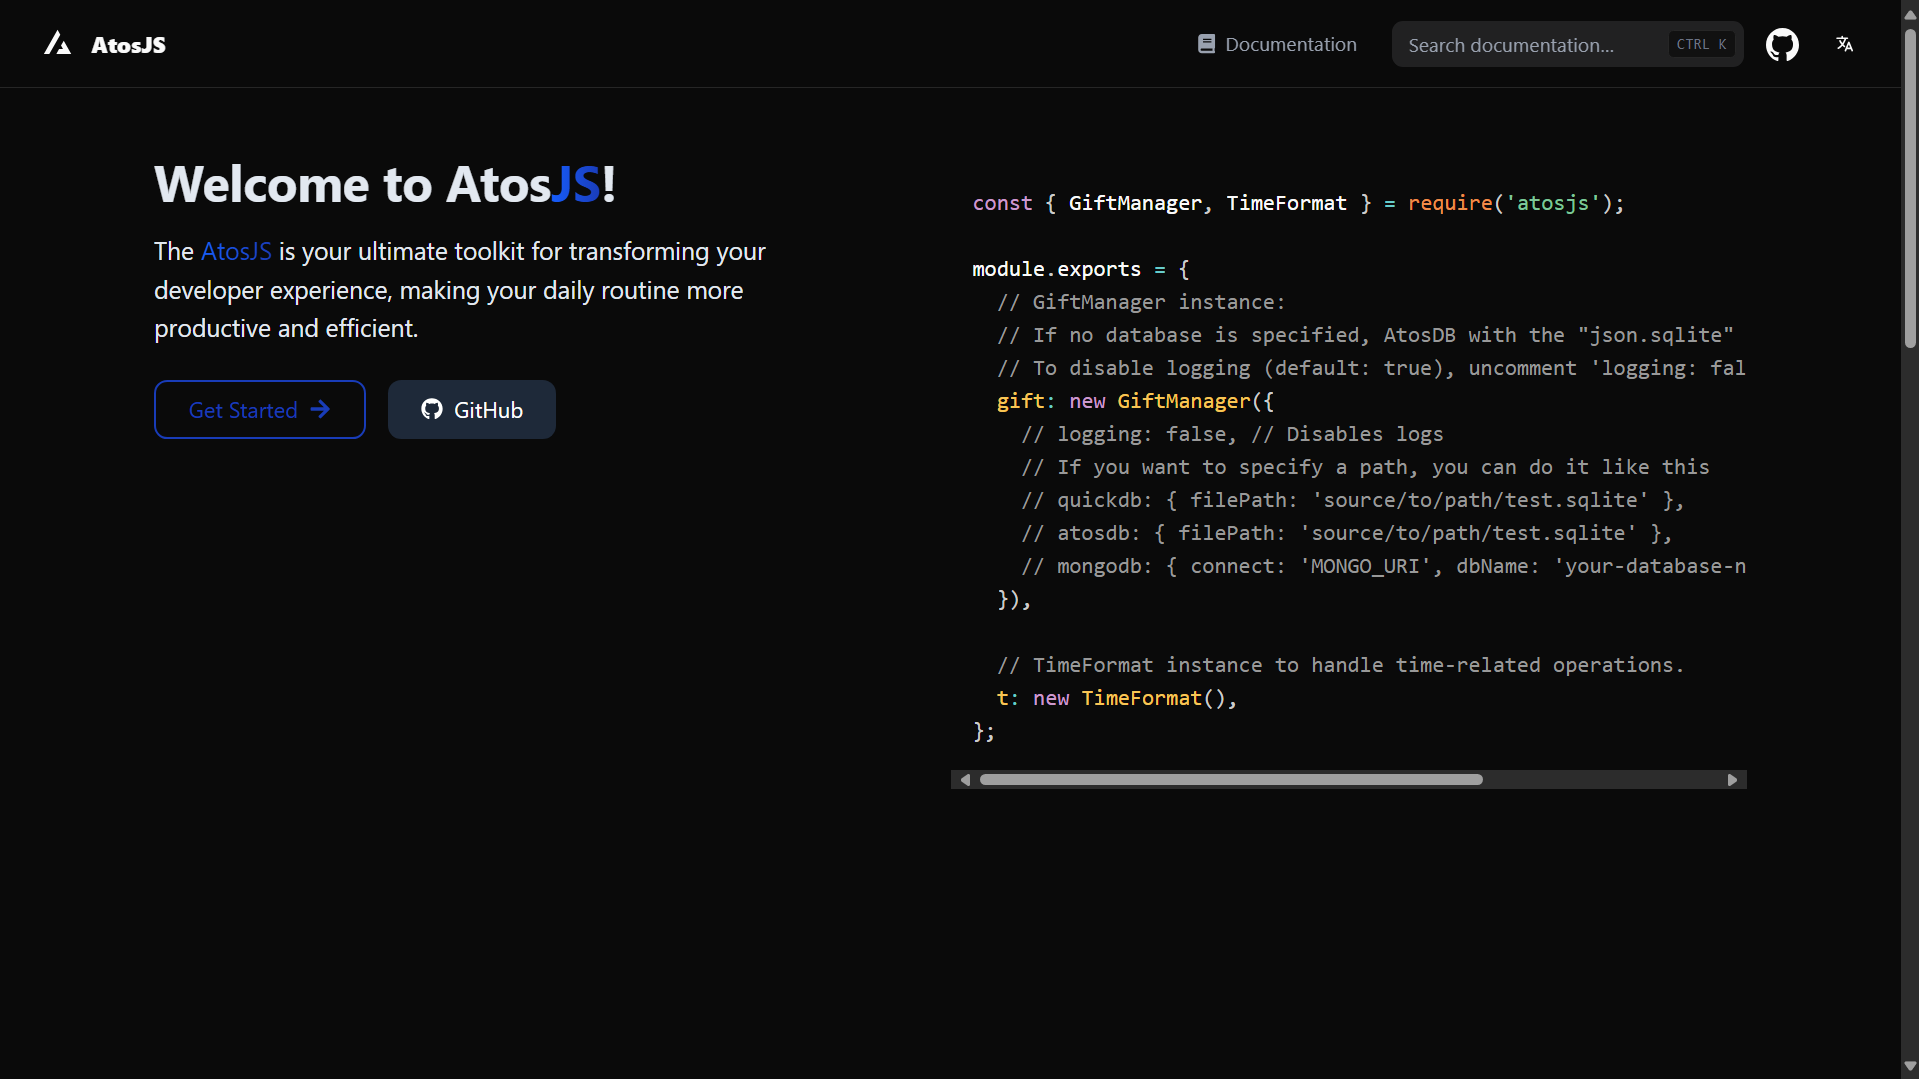Click the CTRL K shortcut badge
This screenshot has width=1919, height=1079.
pyautogui.click(x=1701, y=44)
